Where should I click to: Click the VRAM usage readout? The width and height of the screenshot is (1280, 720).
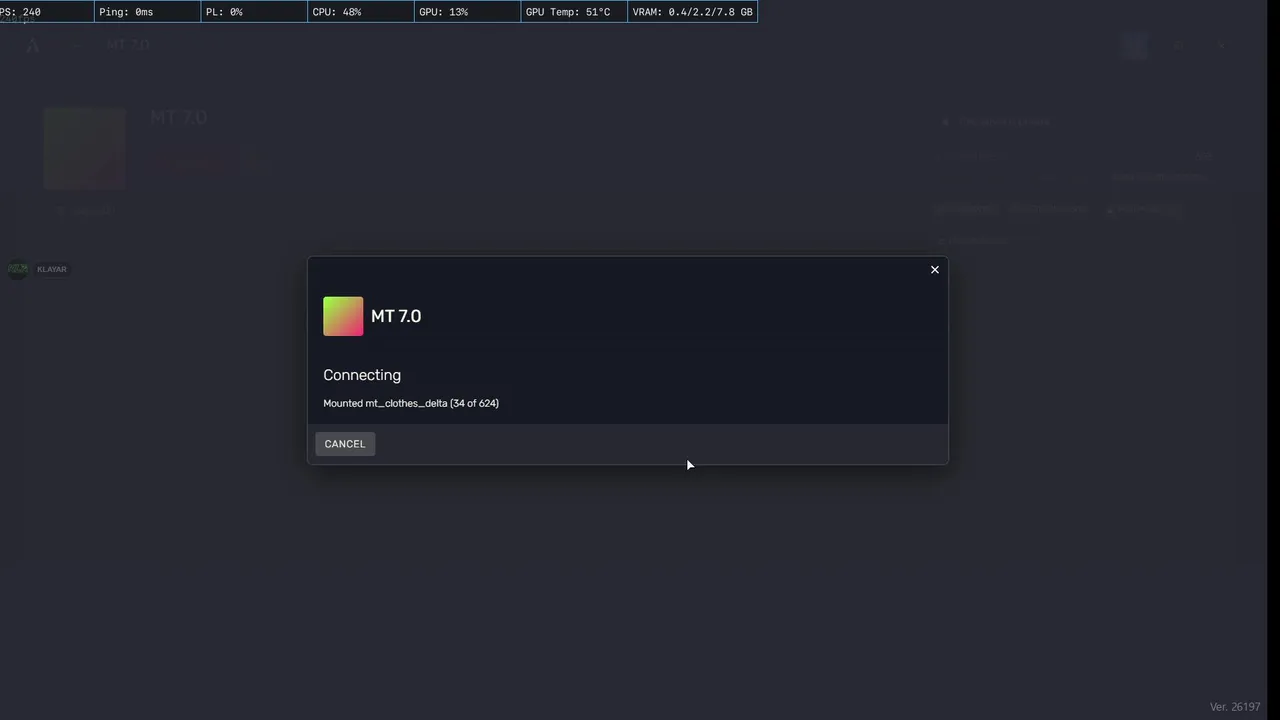click(692, 12)
